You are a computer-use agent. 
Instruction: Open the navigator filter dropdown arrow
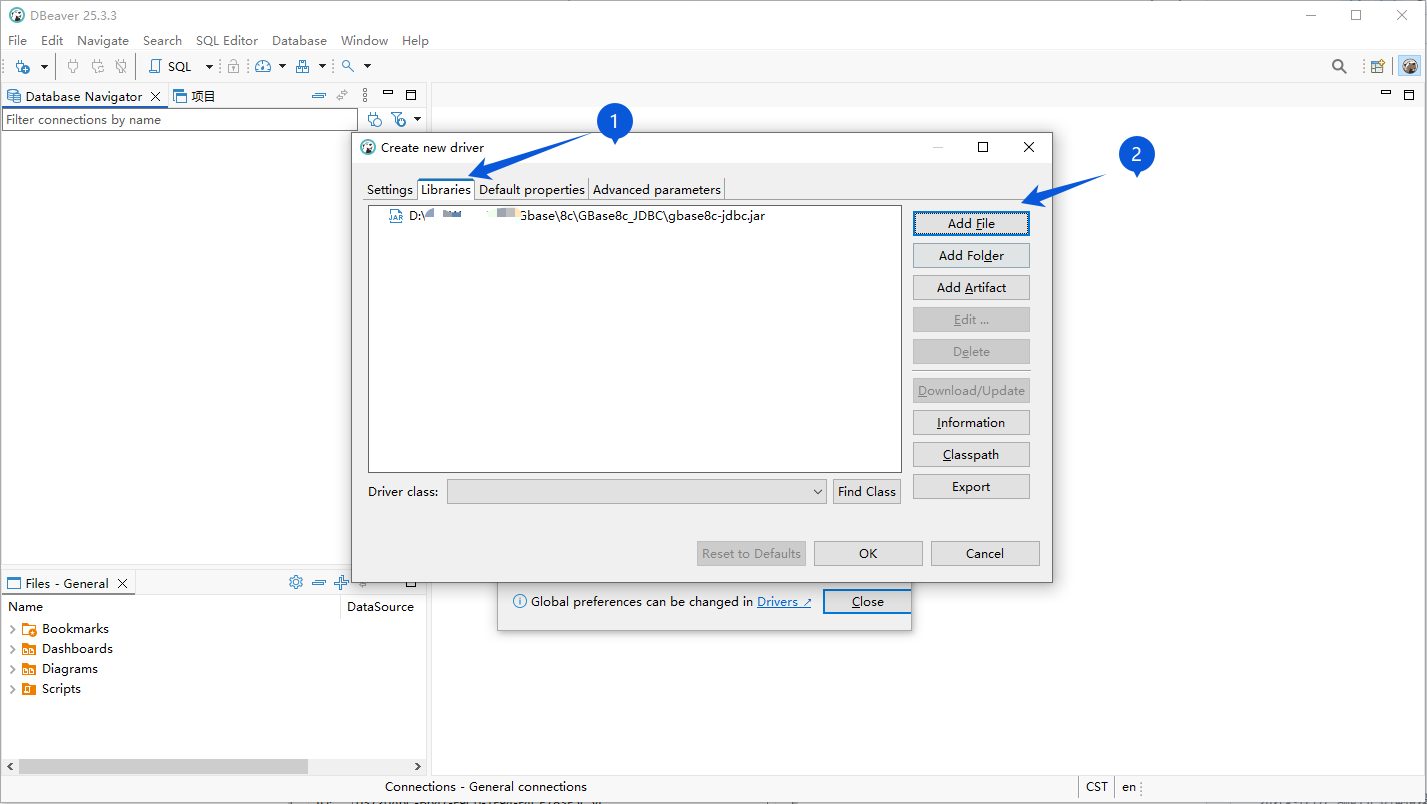417,120
